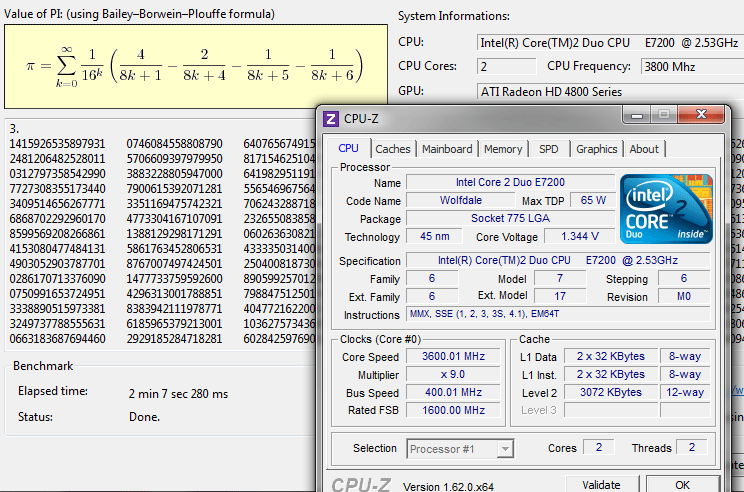Screen dimensions: 744x492
Task: Click the OK button in CPU-Z
Action: pos(681,485)
